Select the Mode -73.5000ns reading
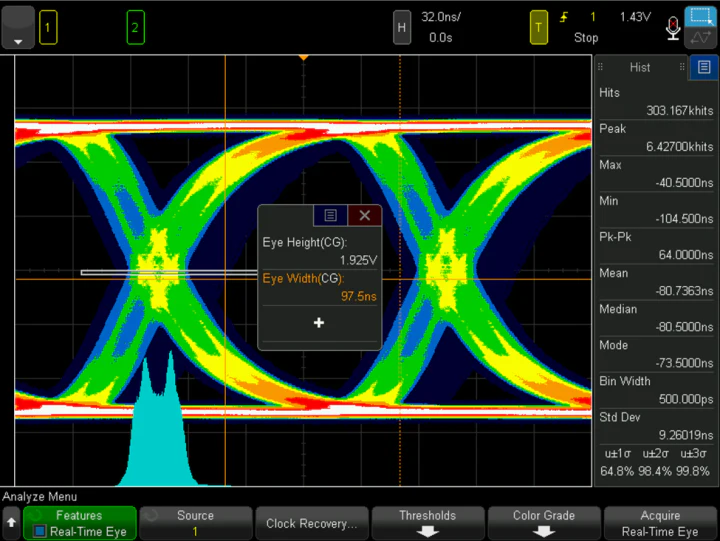 coord(656,354)
